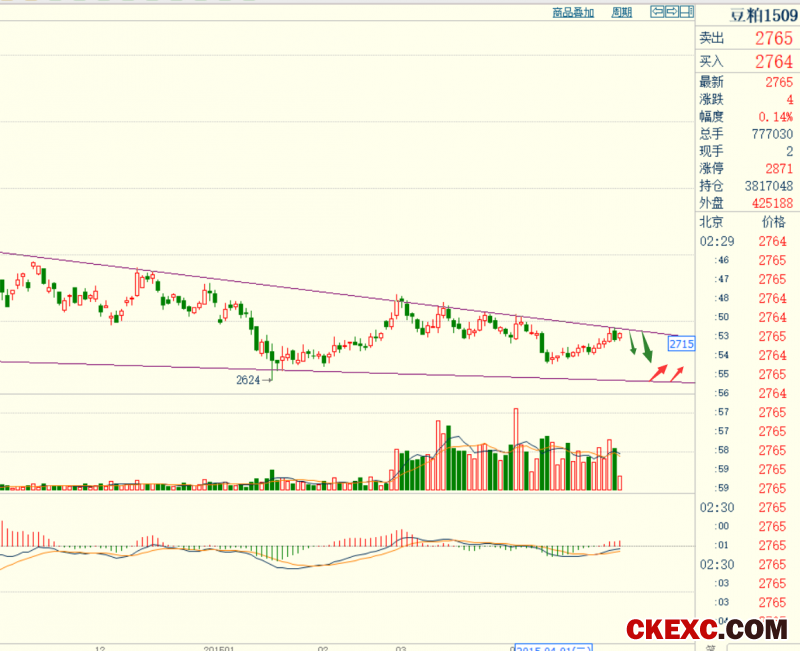Click the 卖出 sell price 2765
Image resolution: width=800 pixels, height=651 pixels.
tap(773, 39)
